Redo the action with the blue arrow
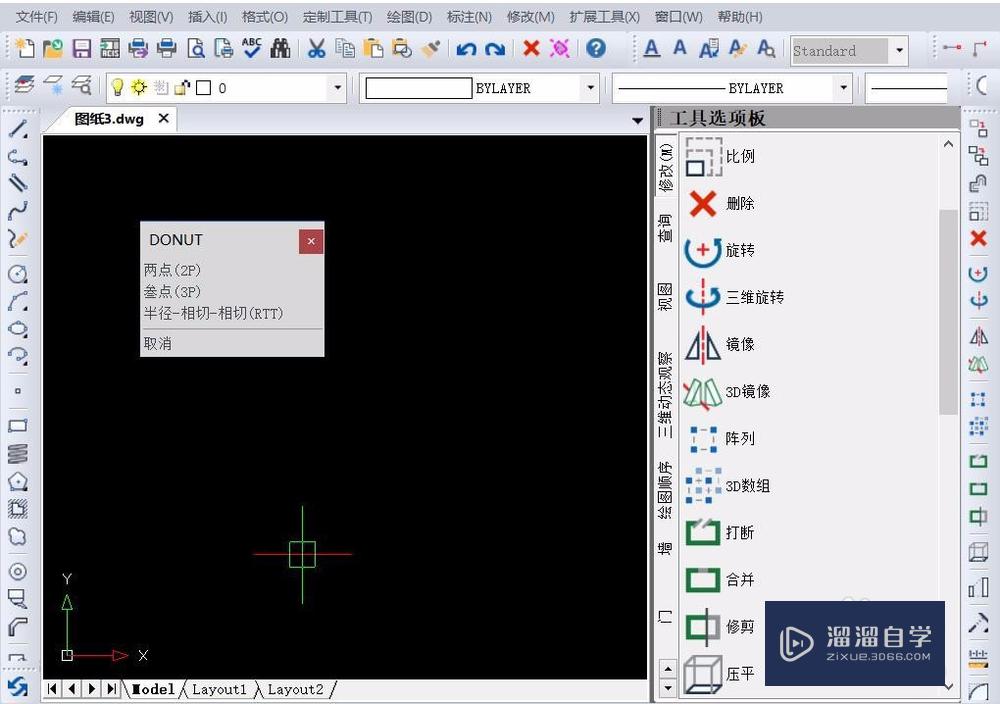Screen dimensions: 1000x704 coord(495,48)
